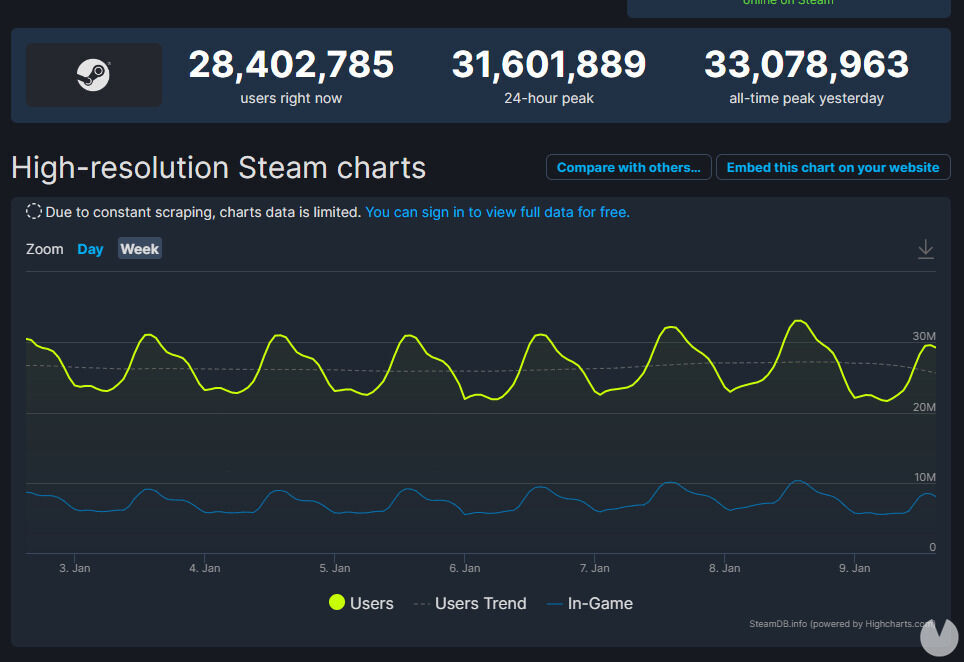Download chart data via arrow icon

tap(925, 249)
